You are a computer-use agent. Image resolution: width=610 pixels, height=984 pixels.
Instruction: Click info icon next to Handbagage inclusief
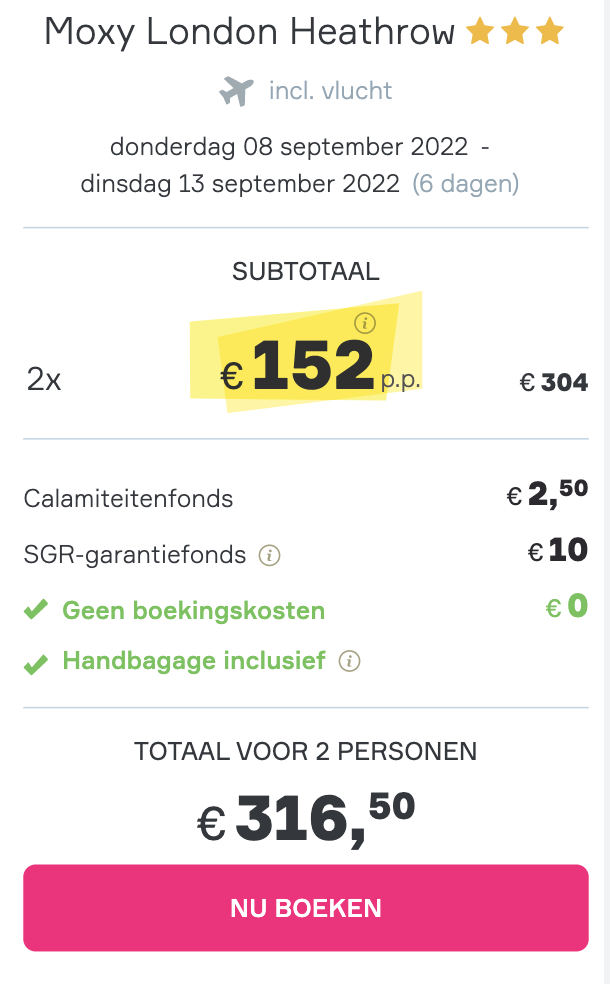click(x=350, y=661)
